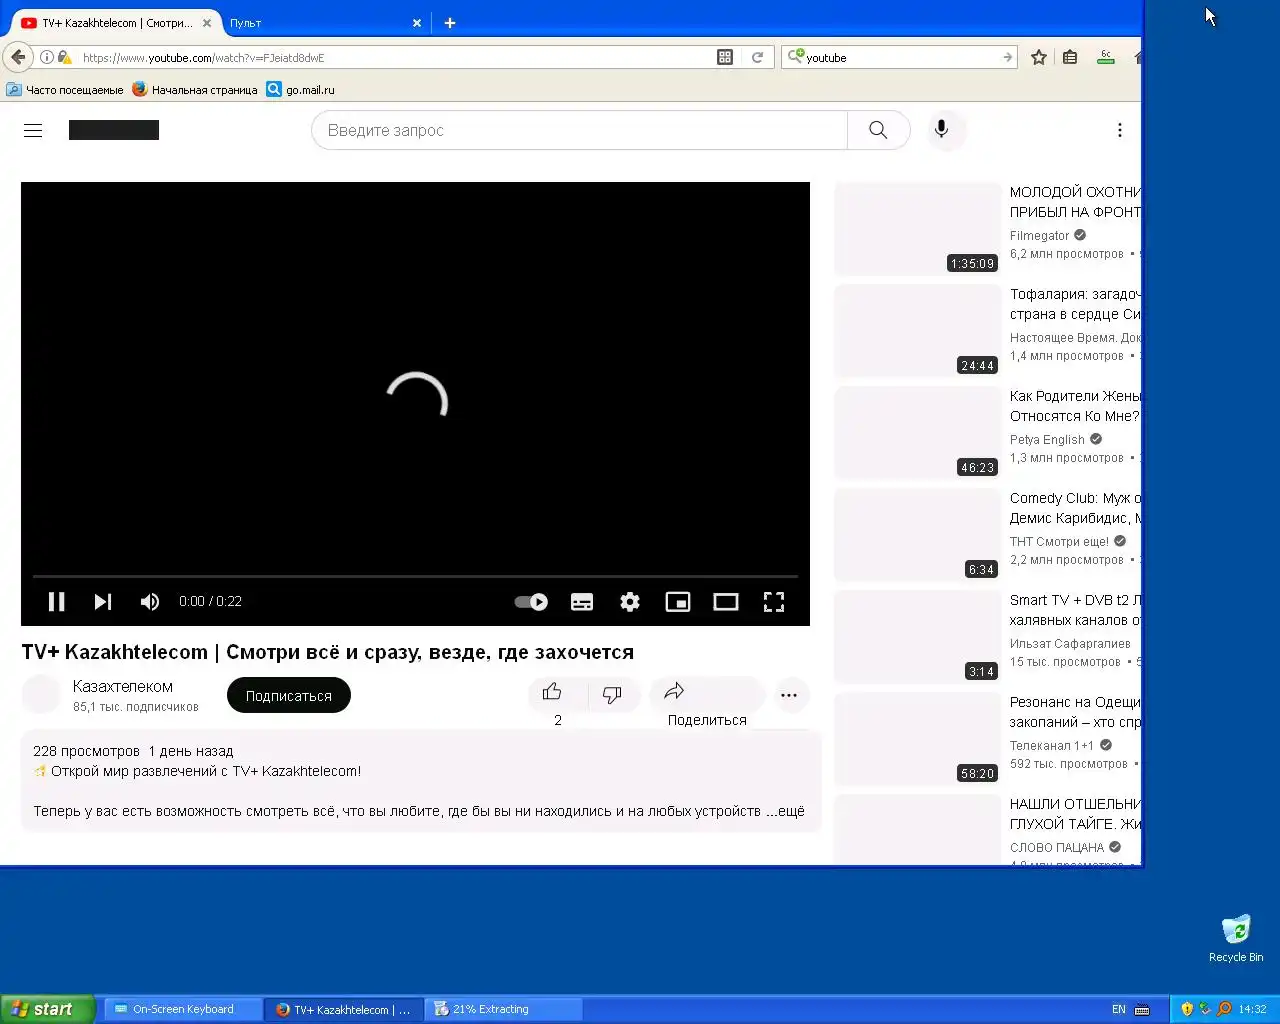This screenshot has width=1280, height=1024.
Task: Like the video with thumbs up
Action: click(x=552, y=693)
